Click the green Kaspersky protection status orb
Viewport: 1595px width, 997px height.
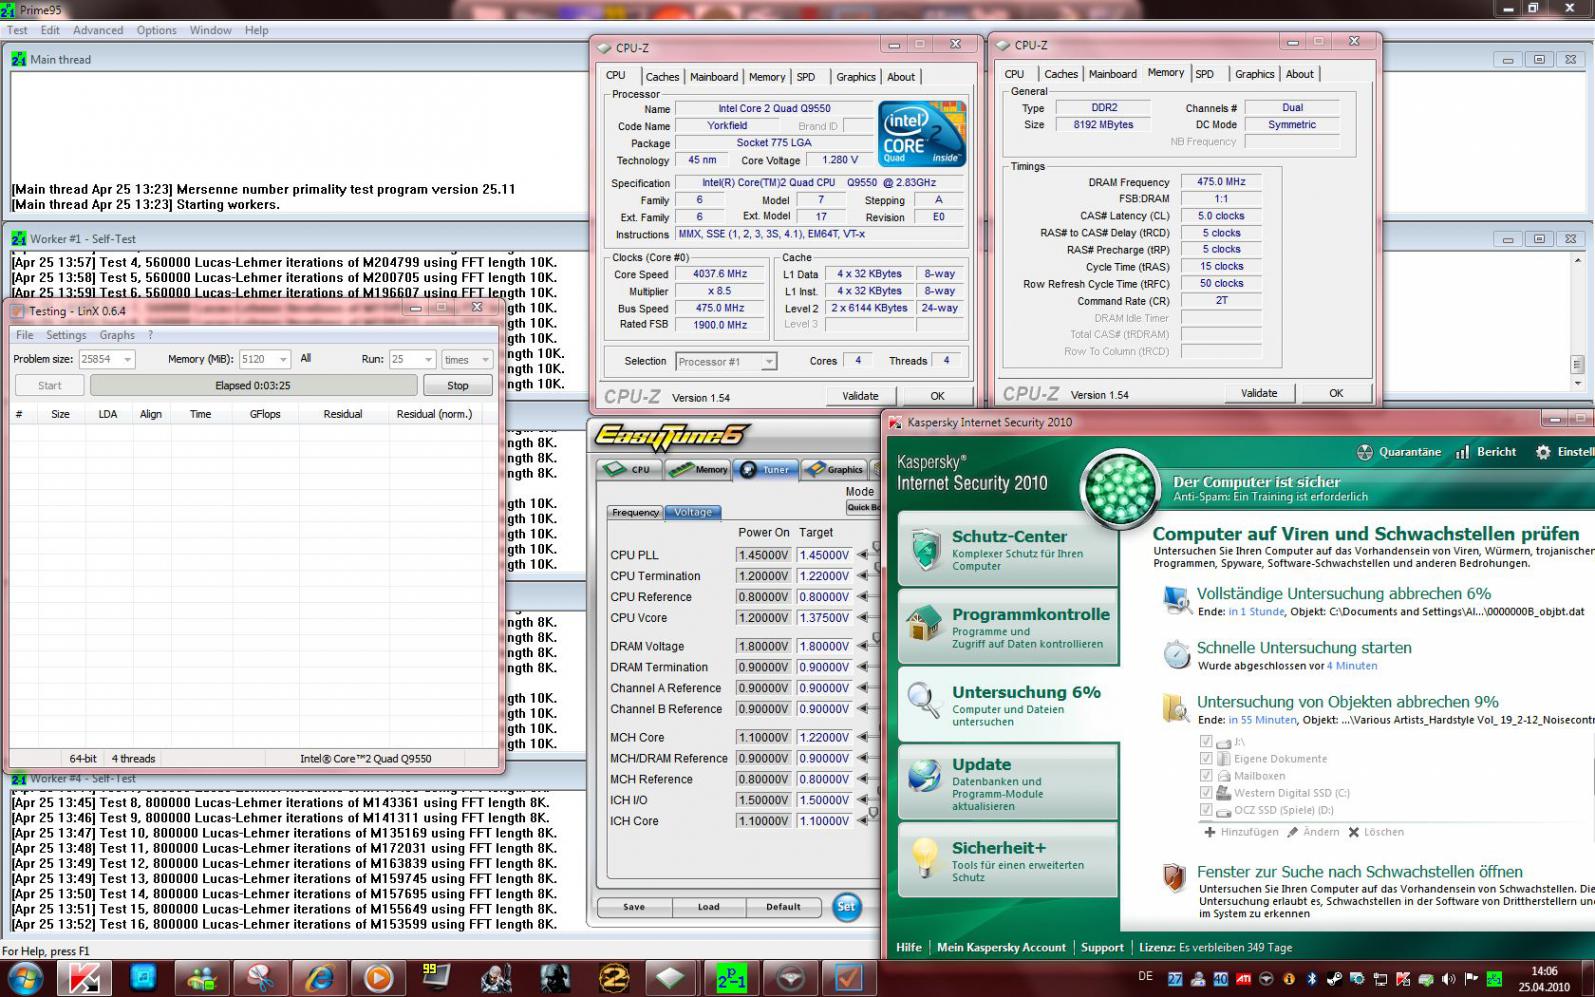coord(1120,490)
